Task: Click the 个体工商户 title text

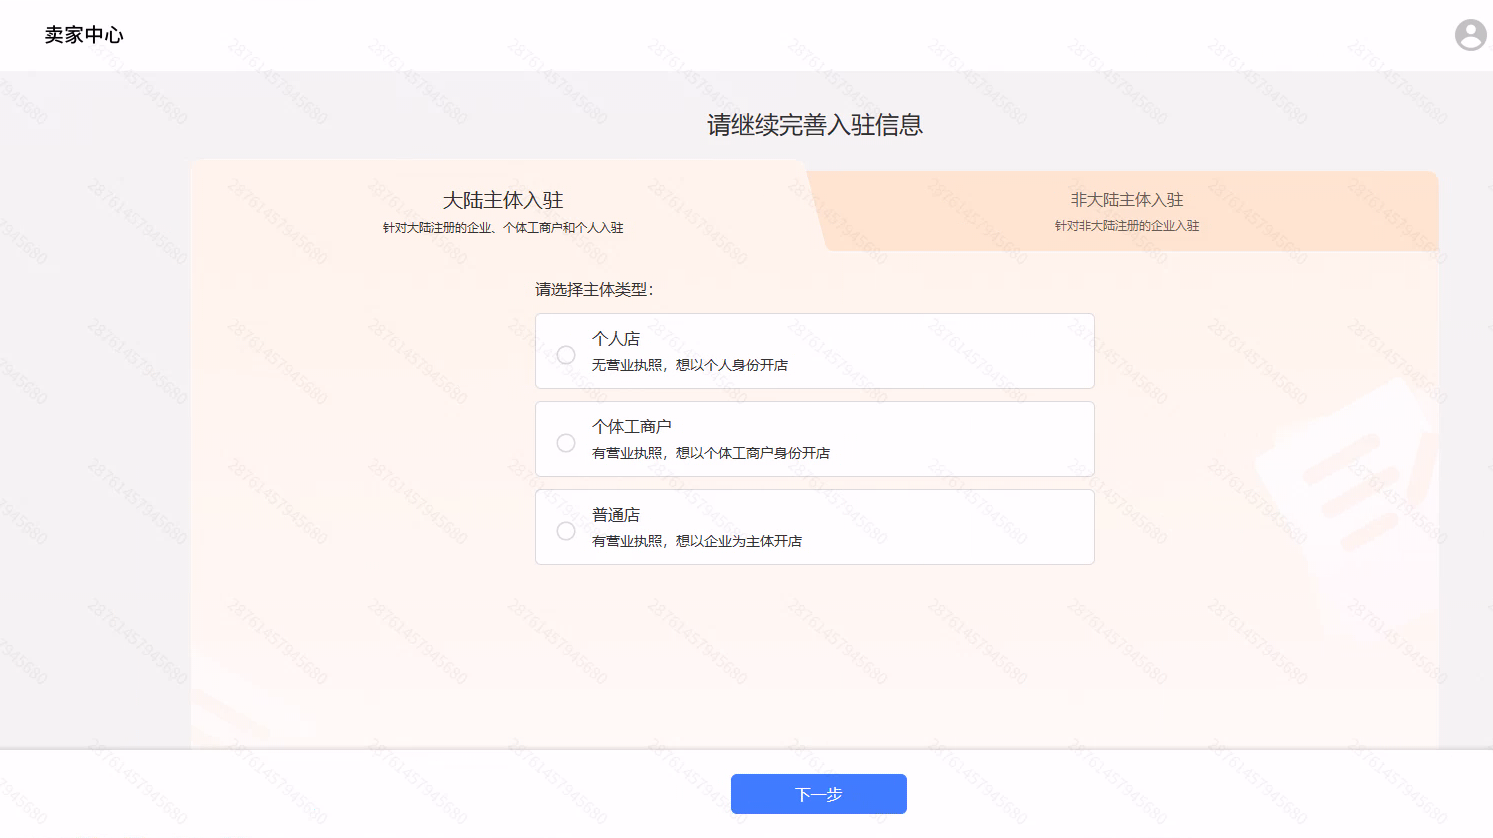Action: point(632,425)
